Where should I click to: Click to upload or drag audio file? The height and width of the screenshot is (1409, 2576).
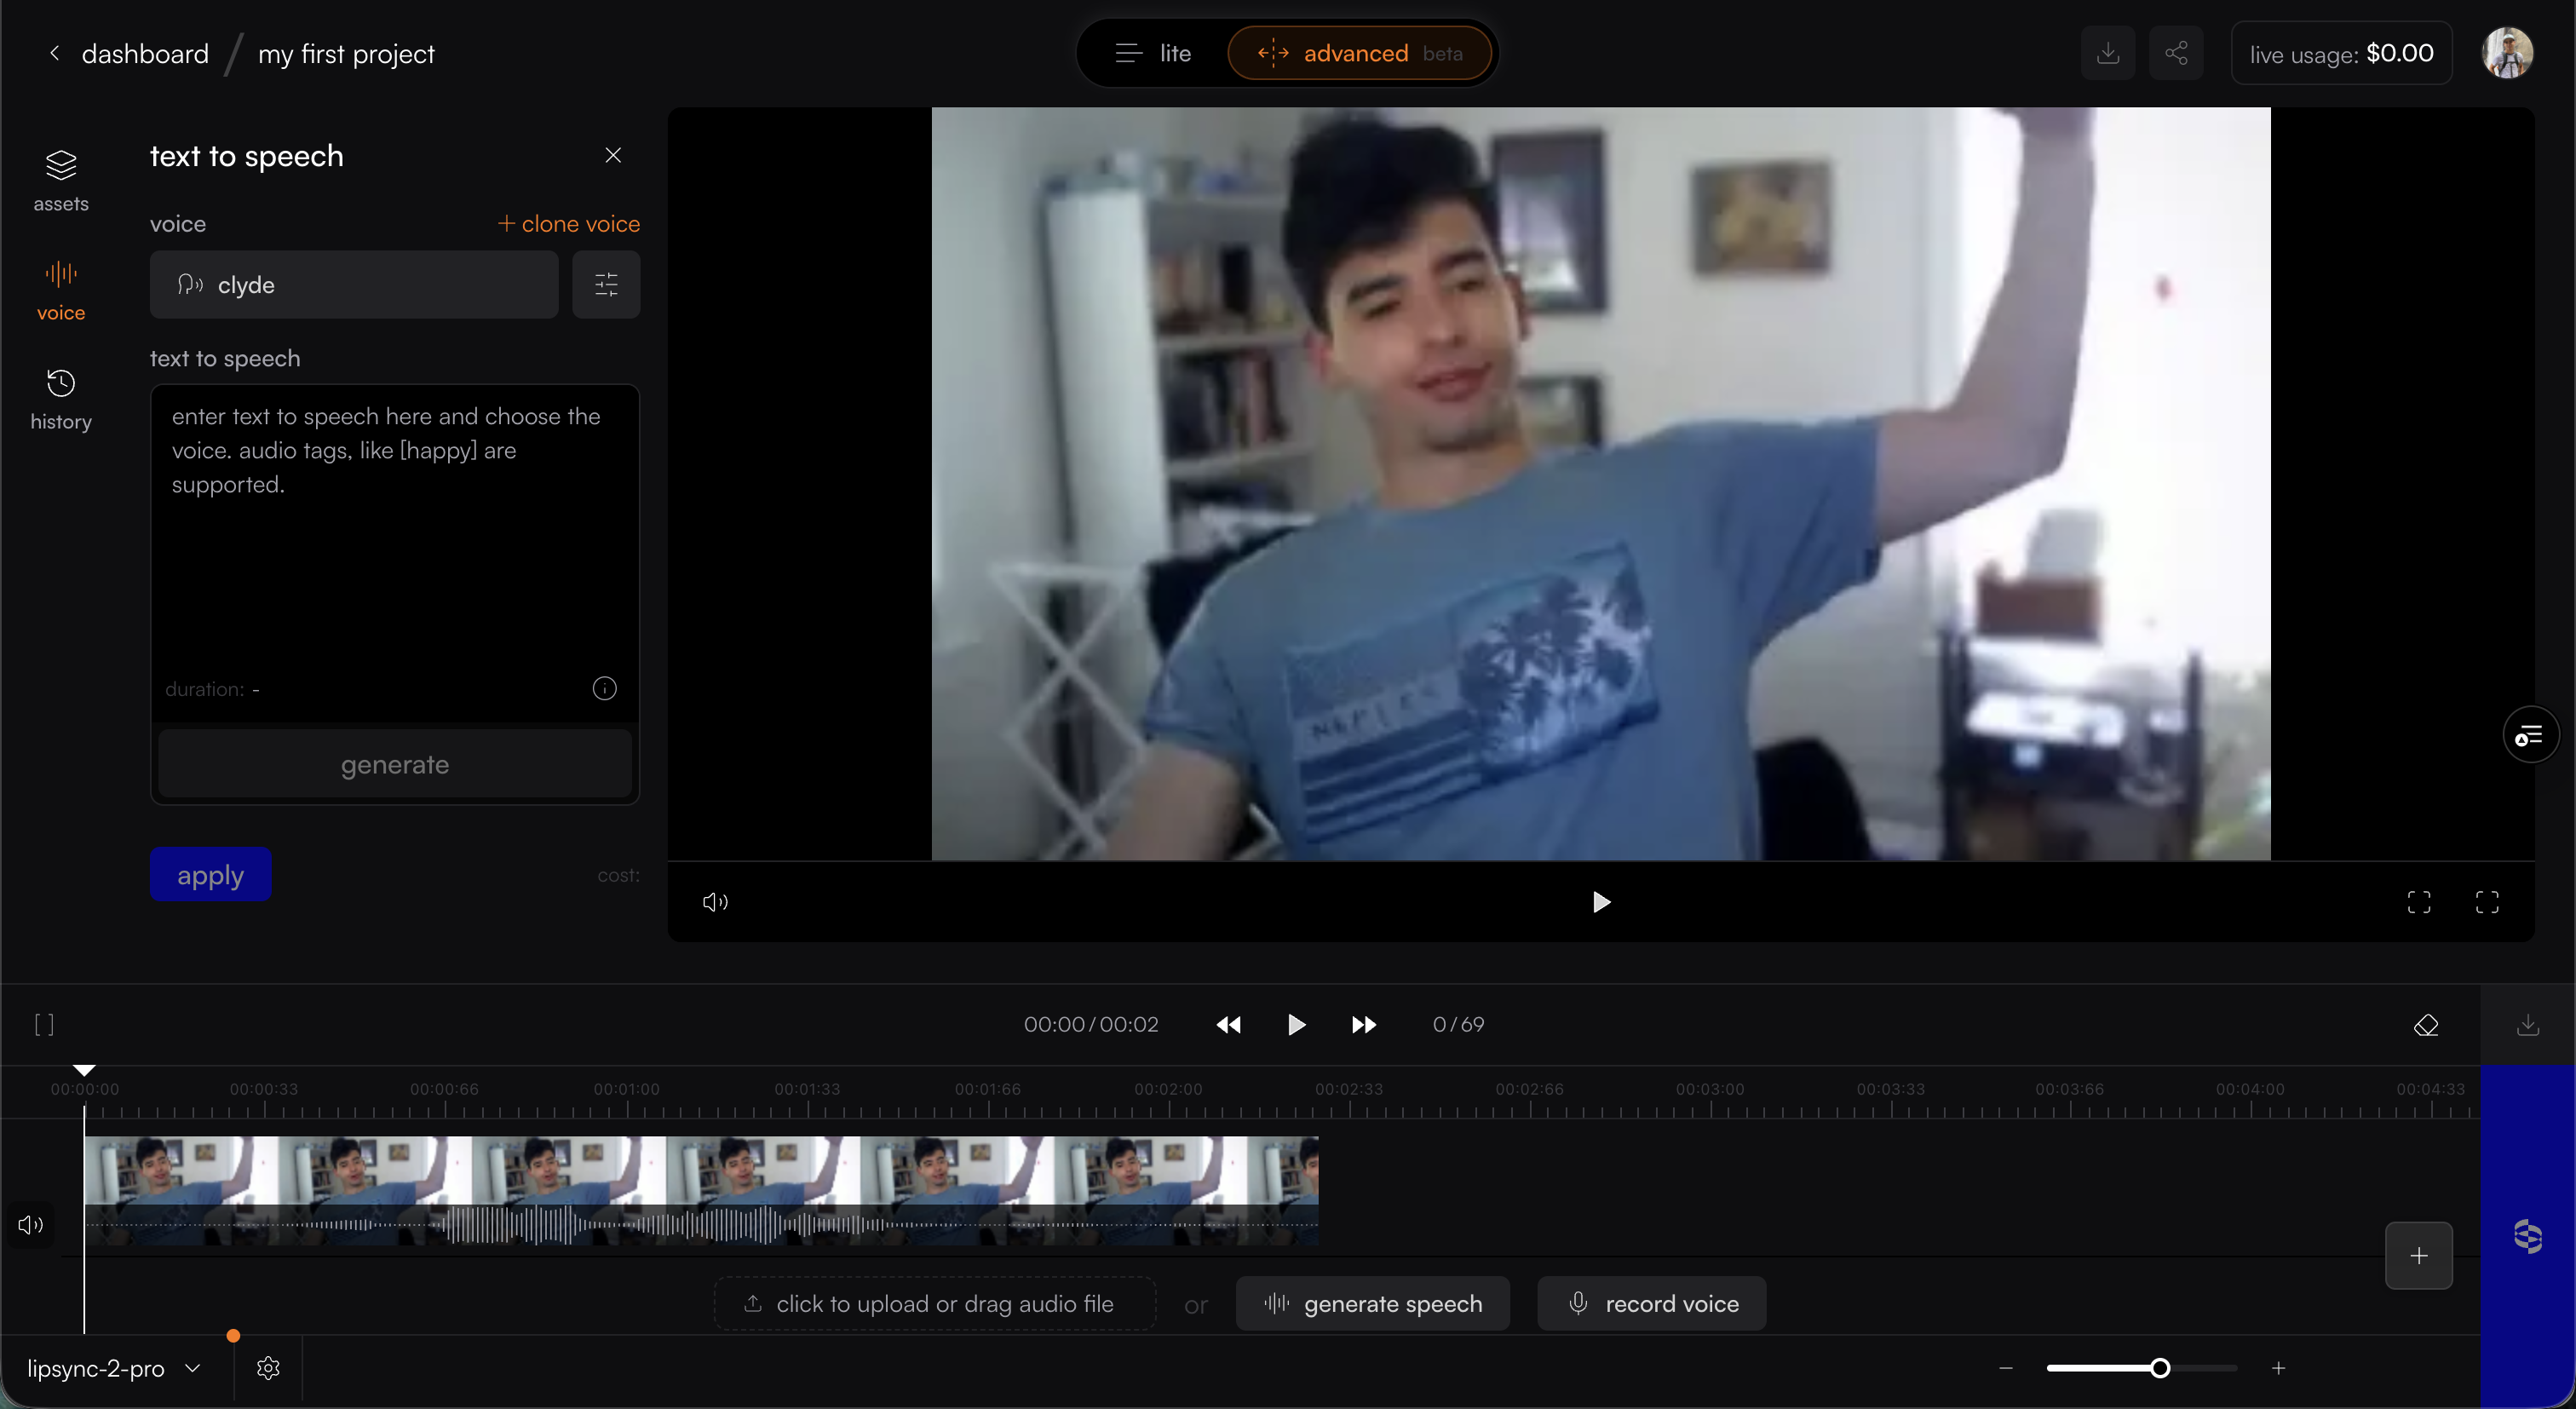[935, 1304]
